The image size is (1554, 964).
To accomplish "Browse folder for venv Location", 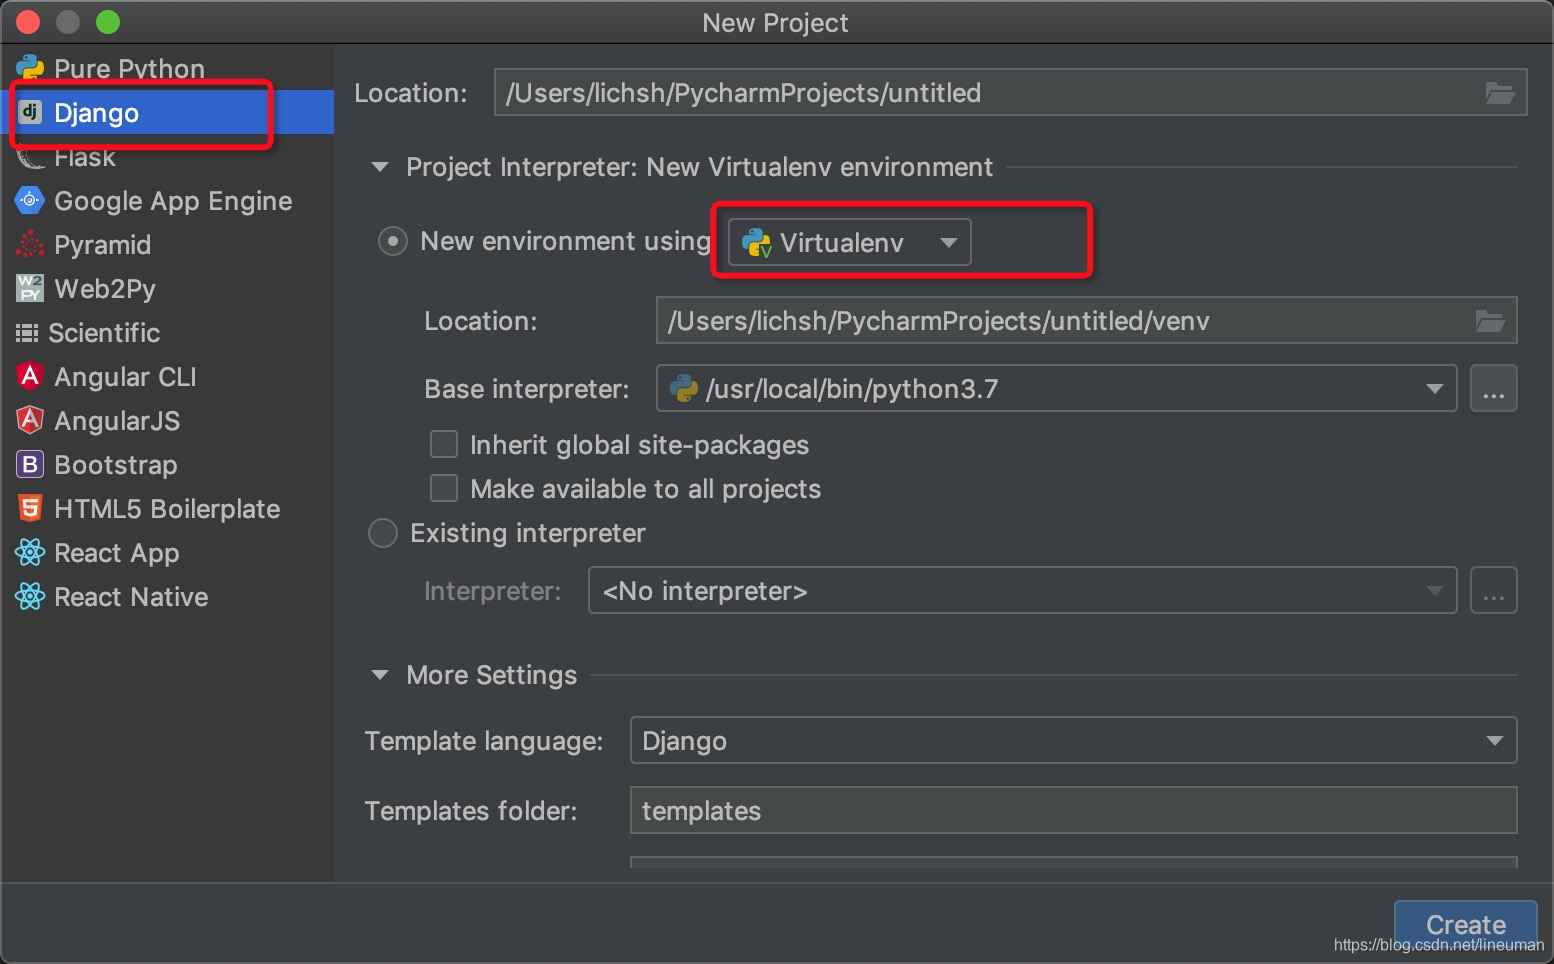I will tap(1490, 321).
